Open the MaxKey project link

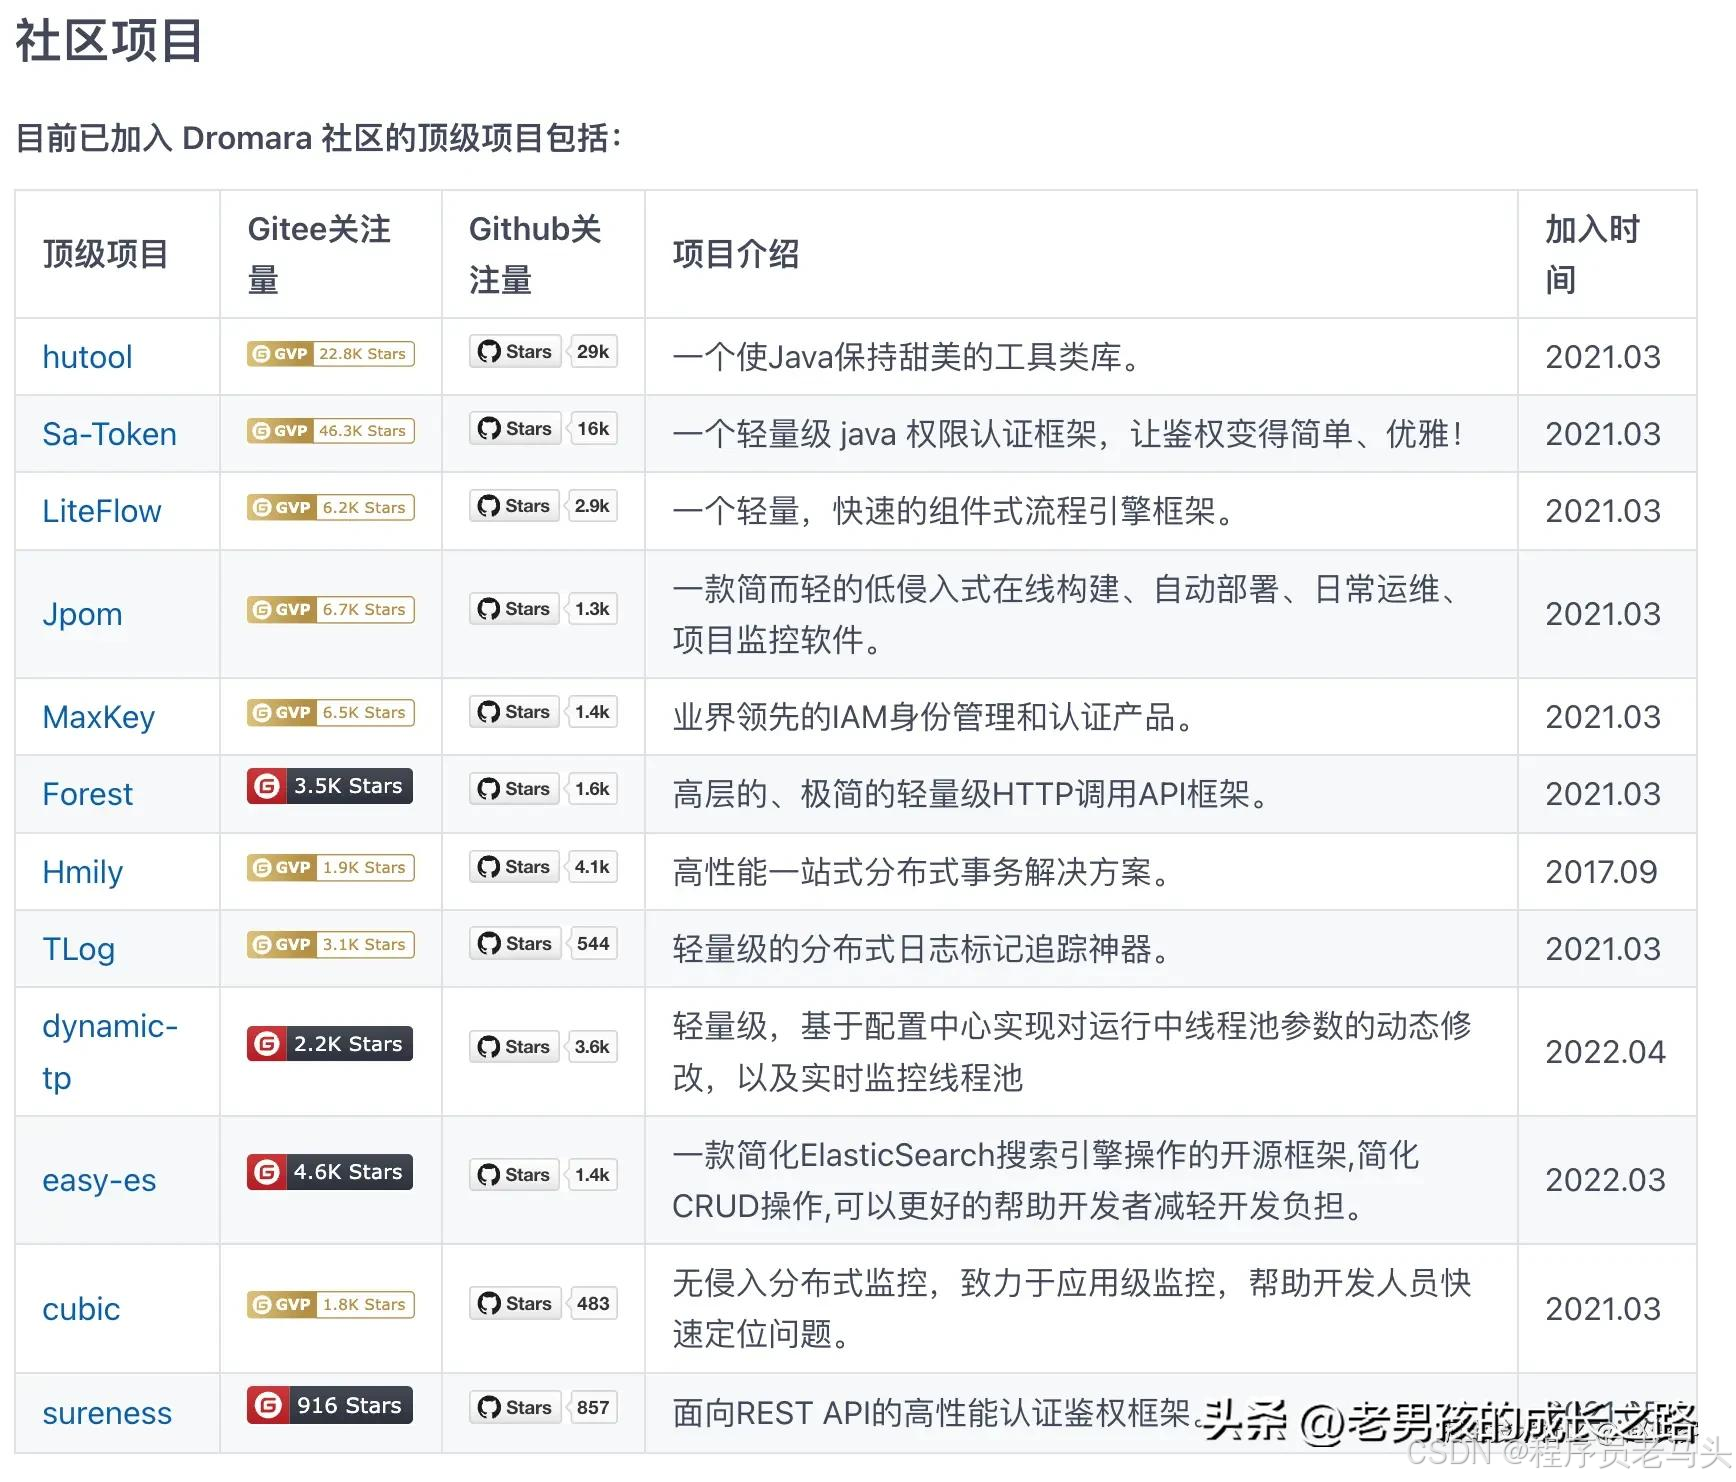98,717
